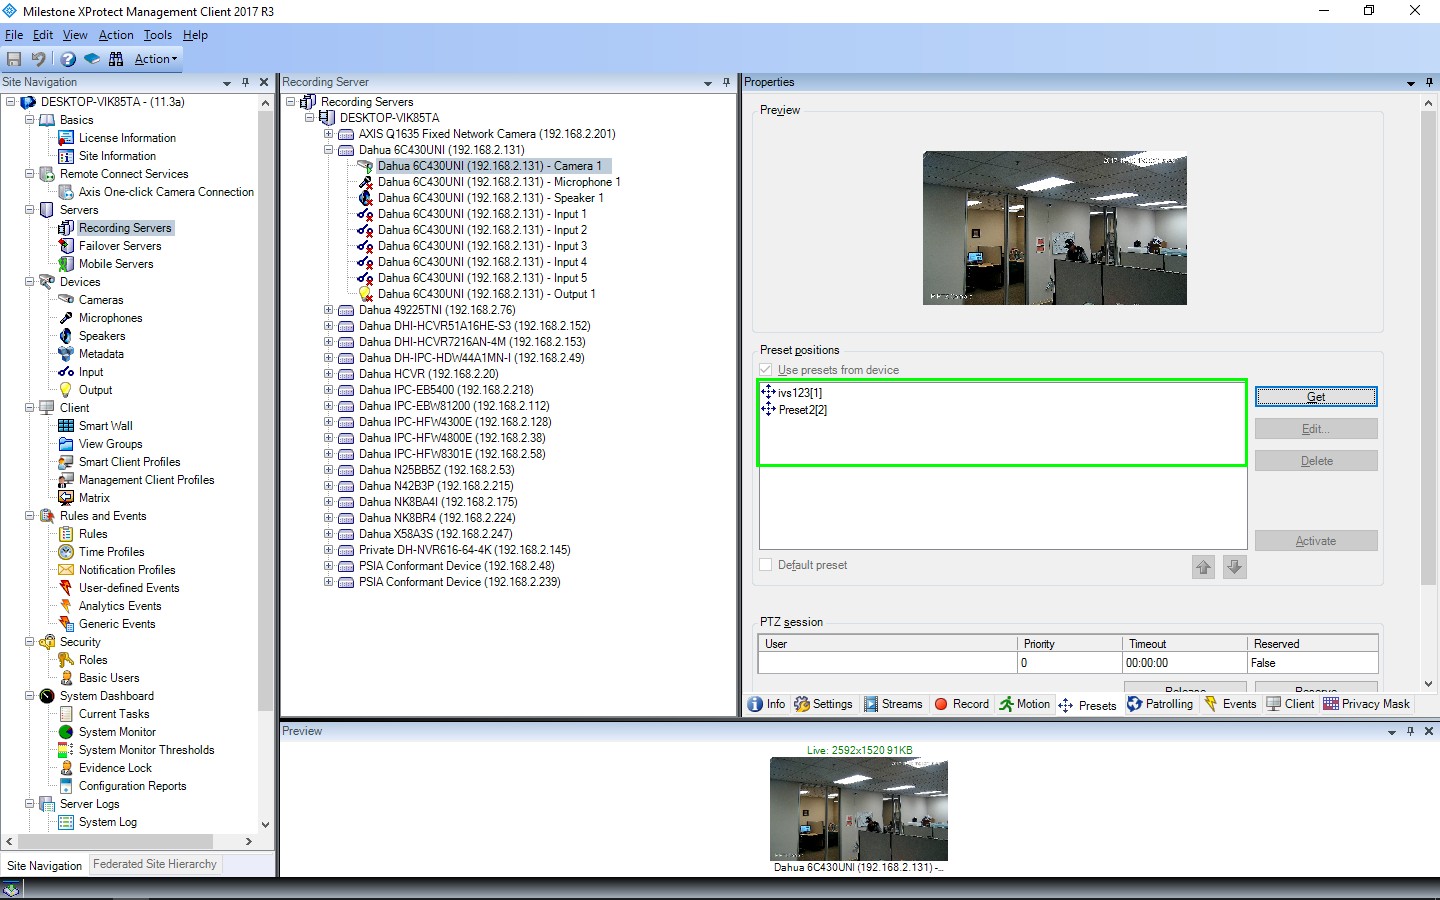
Task: Click the Roles icon under Security
Action: [x=66, y=660]
